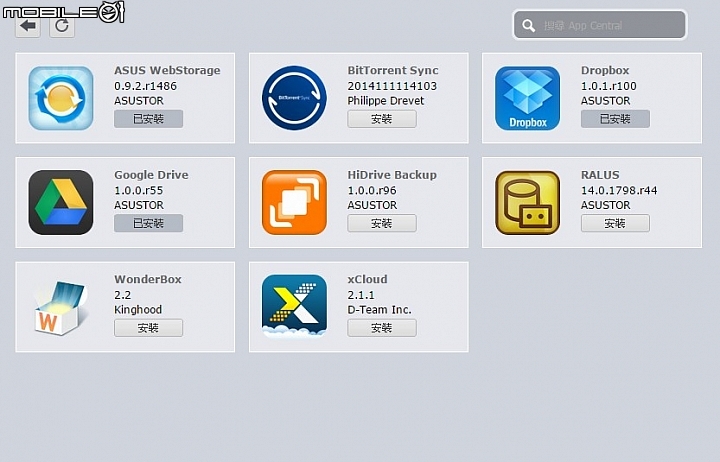Click the ASUS WebStorage title
The width and height of the screenshot is (720, 462).
(x=167, y=70)
